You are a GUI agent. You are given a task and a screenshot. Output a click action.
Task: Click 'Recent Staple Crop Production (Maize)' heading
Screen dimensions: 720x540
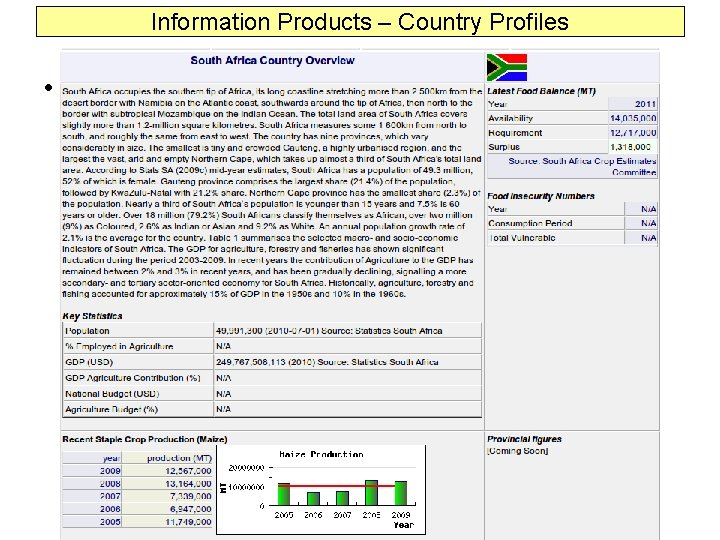[145, 439]
